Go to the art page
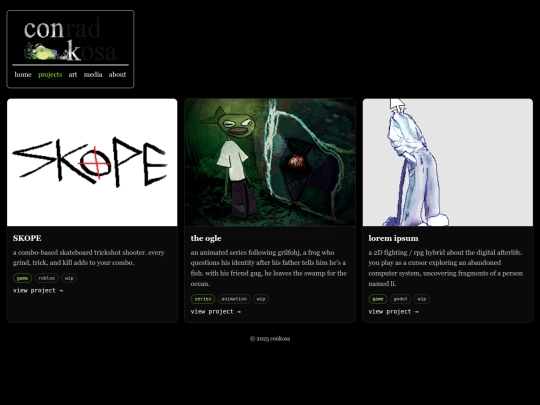This screenshot has width=540, height=405. point(73,74)
